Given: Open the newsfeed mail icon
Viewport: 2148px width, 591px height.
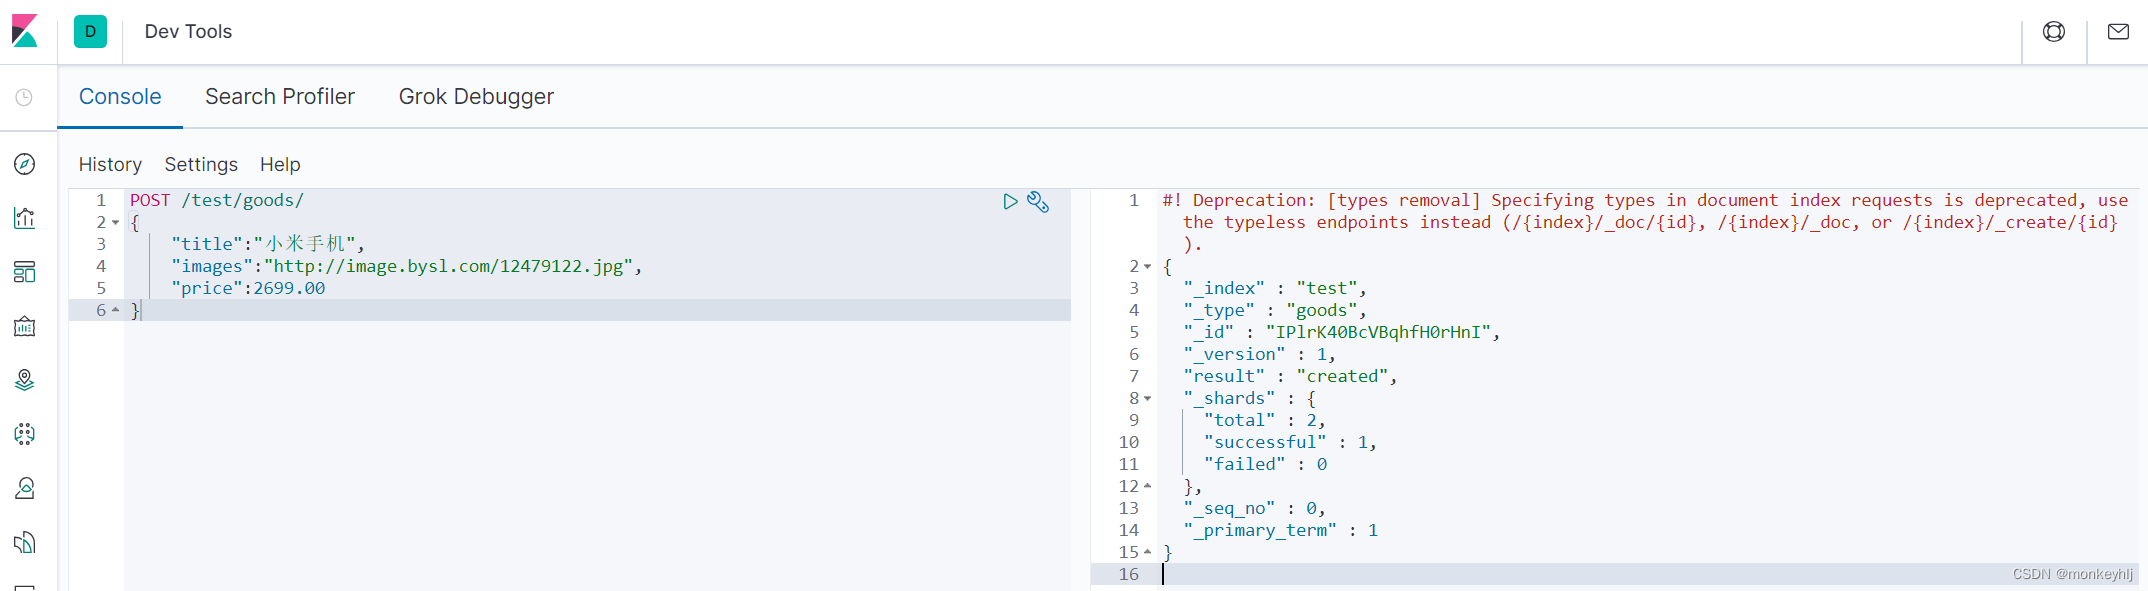Looking at the screenshot, I should pos(2118,32).
